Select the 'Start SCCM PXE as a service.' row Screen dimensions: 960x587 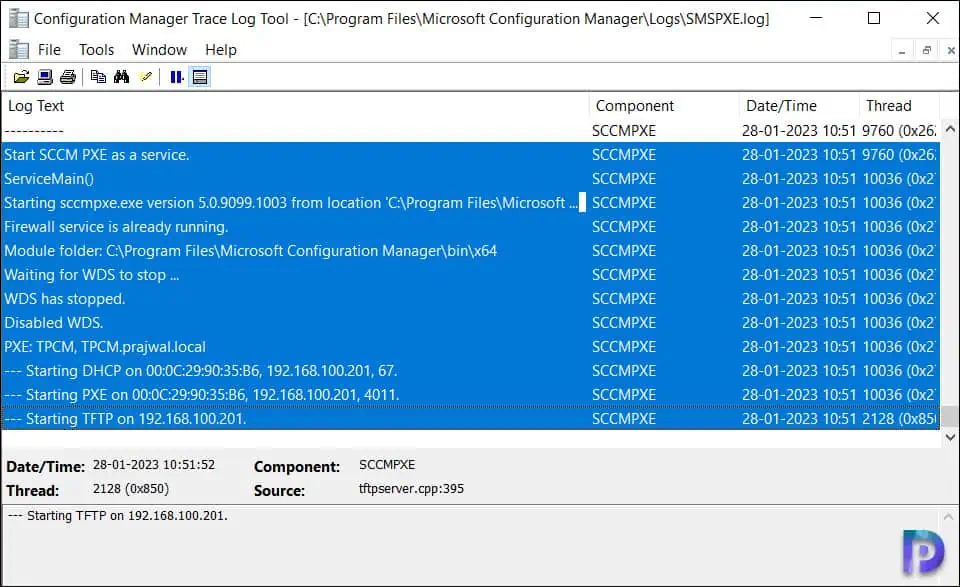tap(470, 155)
